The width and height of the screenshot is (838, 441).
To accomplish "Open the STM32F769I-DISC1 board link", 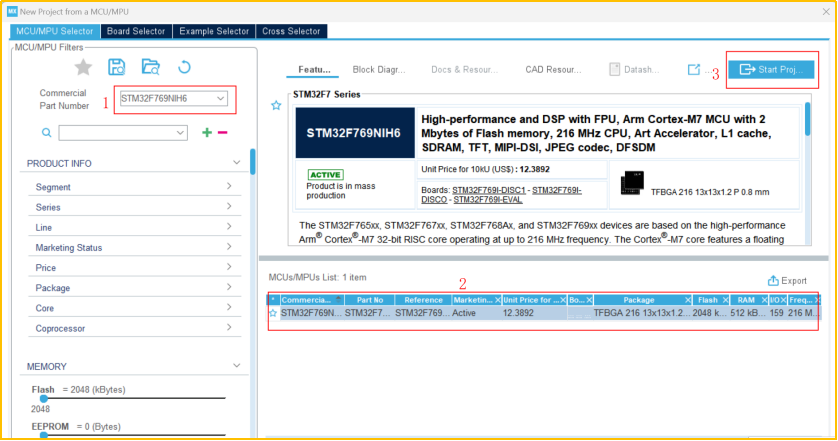I will 489,189.
